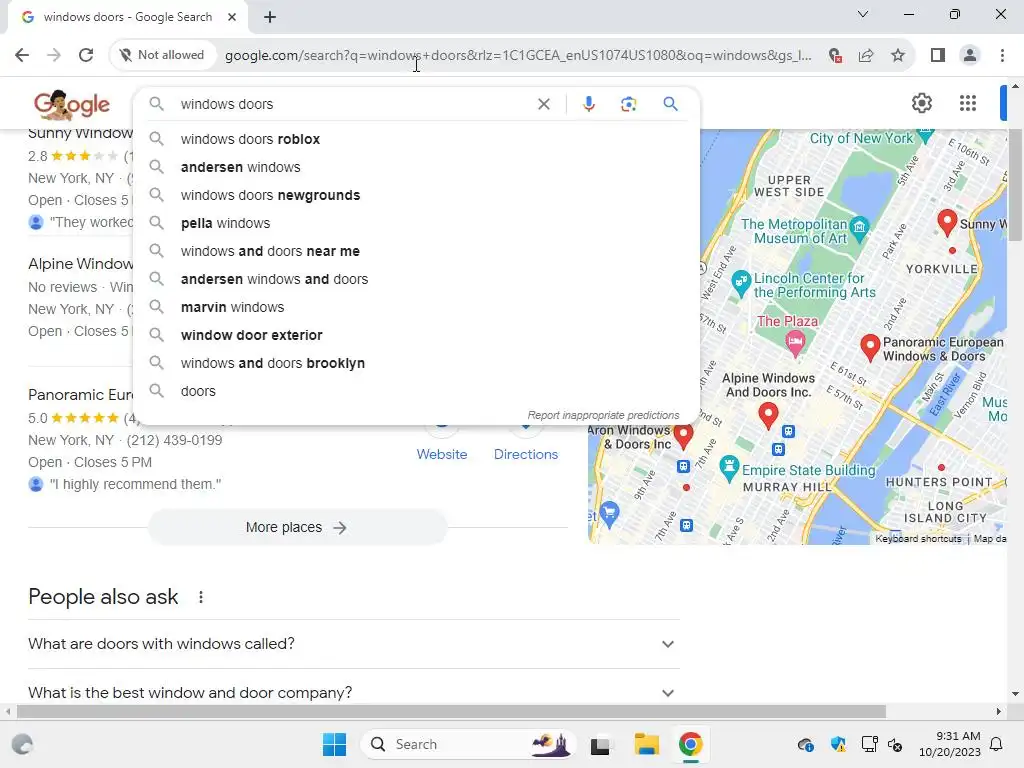Open Chrome from the taskbar
The width and height of the screenshot is (1024, 768).
coord(690,744)
